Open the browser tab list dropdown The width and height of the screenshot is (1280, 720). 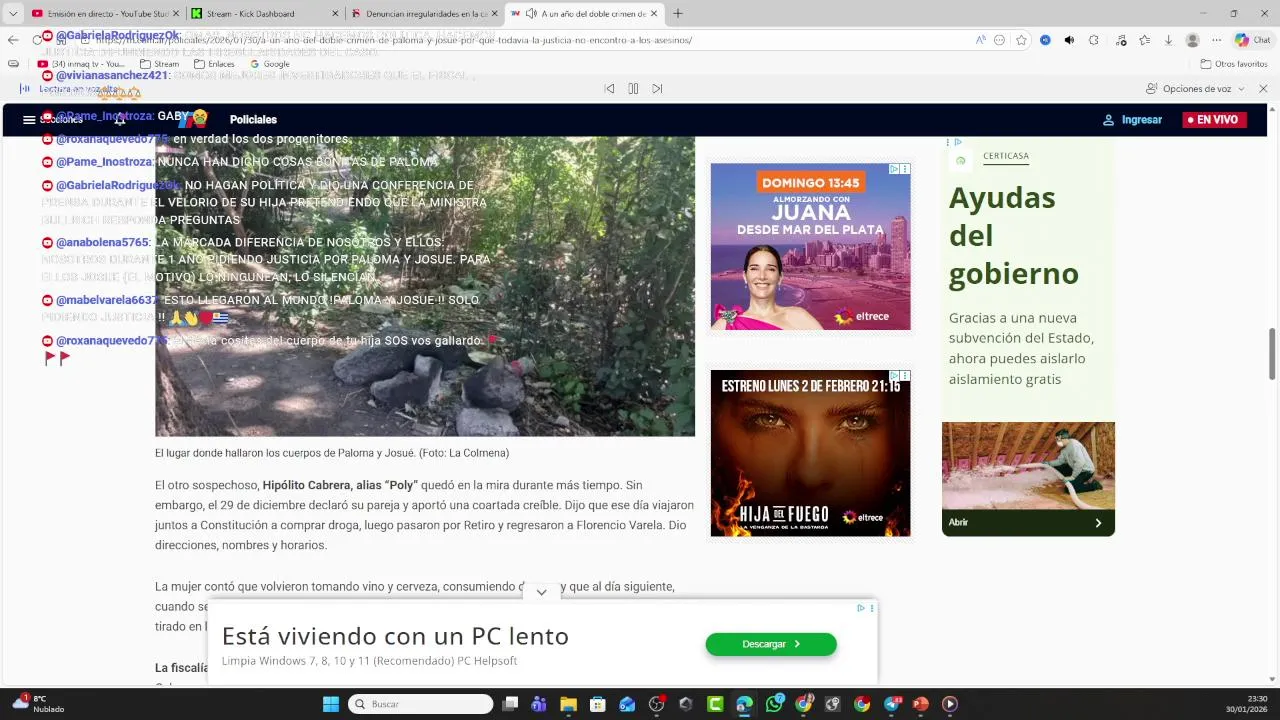pos(13,14)
